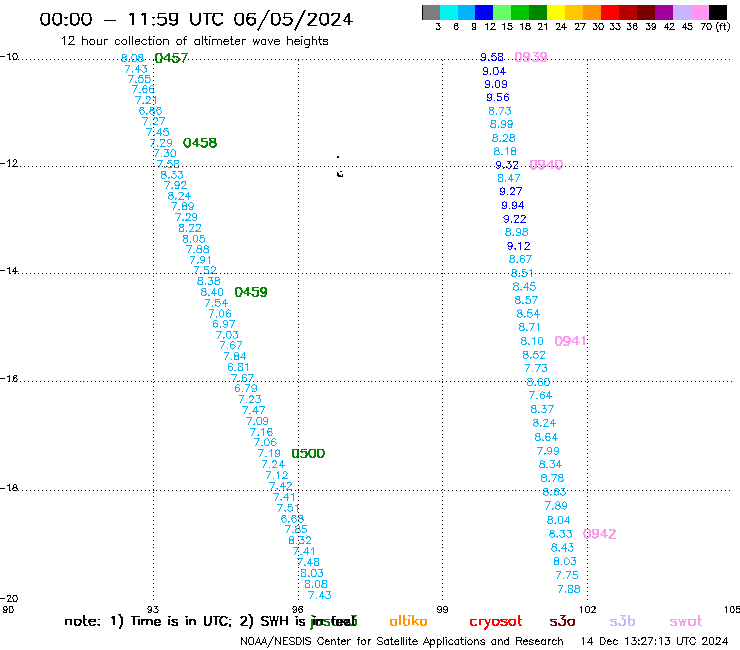Select the wave height reading 7.73
Image resolution: width=740 pixels, height=650 pixels.
(536, 368)
